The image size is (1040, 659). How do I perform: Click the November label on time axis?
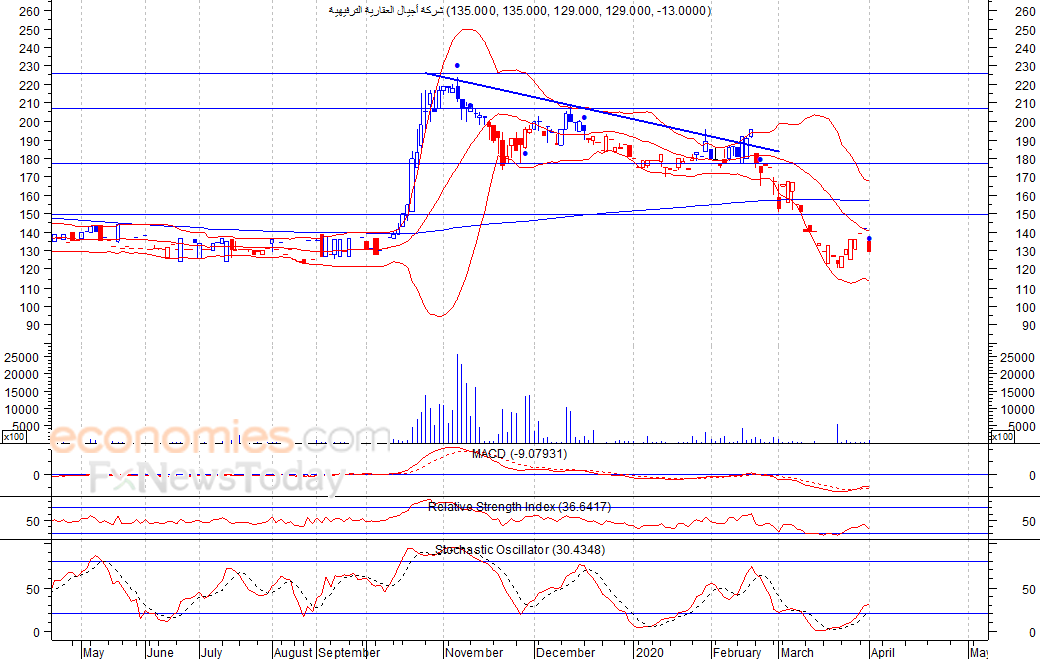pos(474,652)
